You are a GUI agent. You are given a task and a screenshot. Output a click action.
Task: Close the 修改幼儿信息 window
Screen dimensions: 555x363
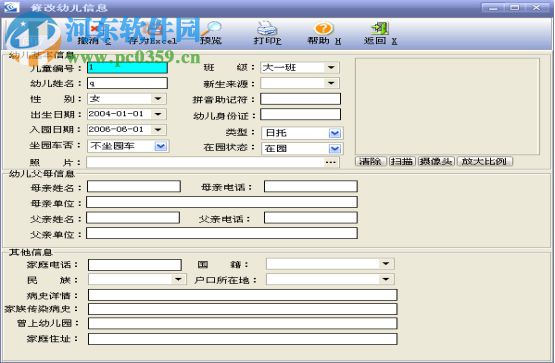pos(537,7)
